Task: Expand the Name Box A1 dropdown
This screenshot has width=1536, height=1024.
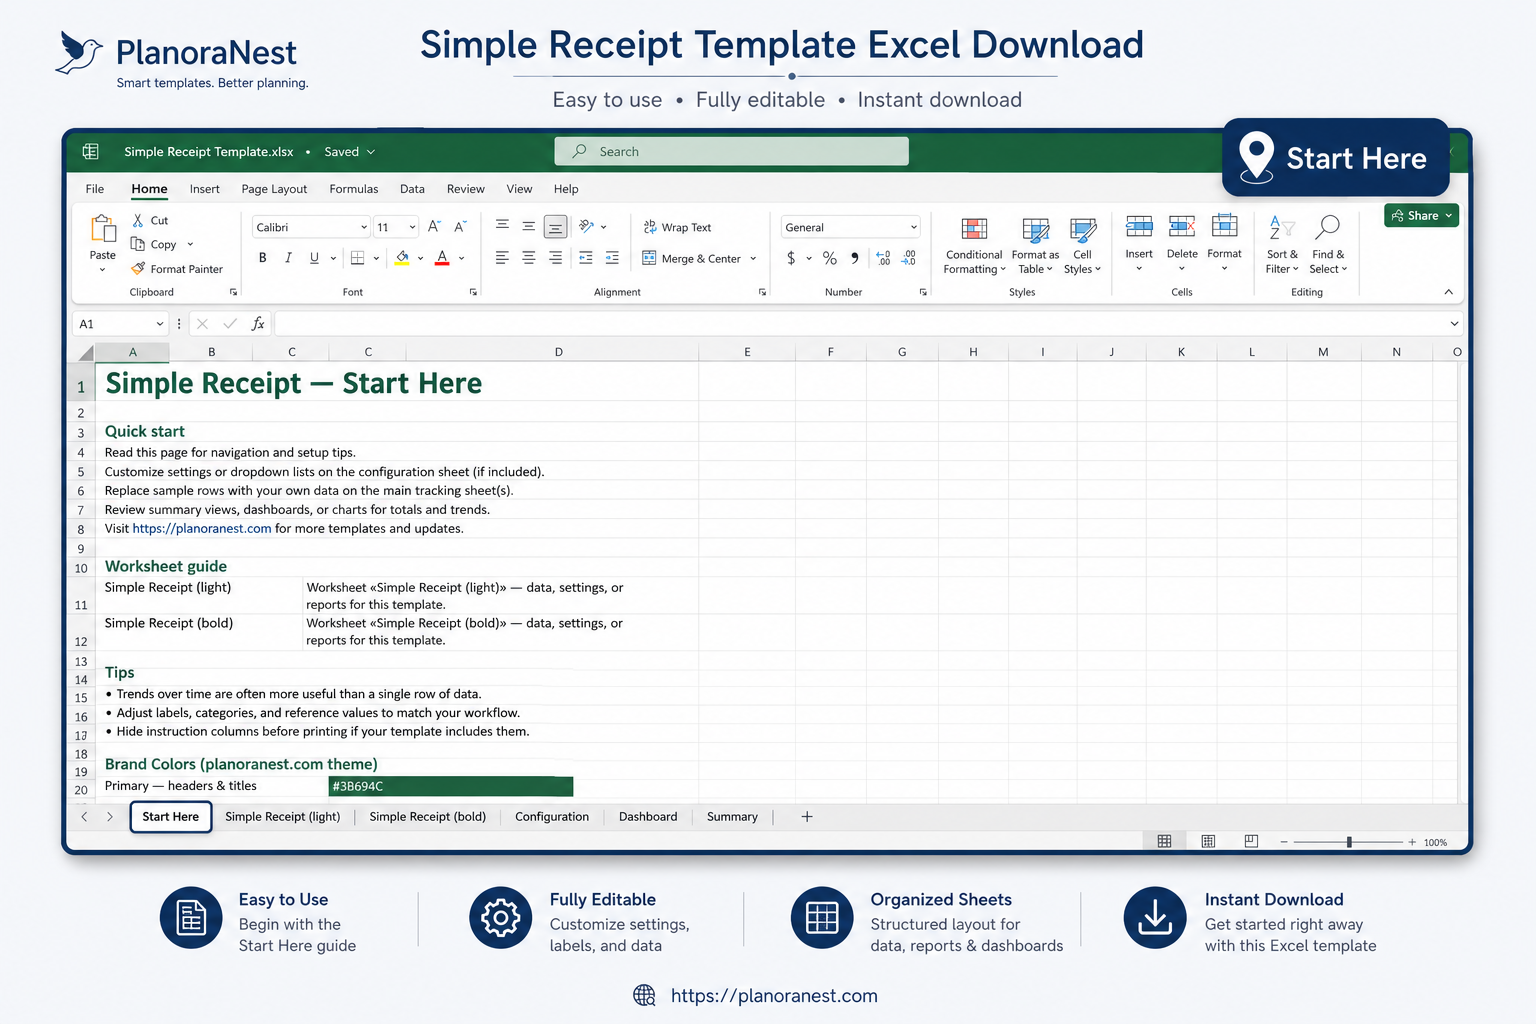Action: click(x=159, y=324)
